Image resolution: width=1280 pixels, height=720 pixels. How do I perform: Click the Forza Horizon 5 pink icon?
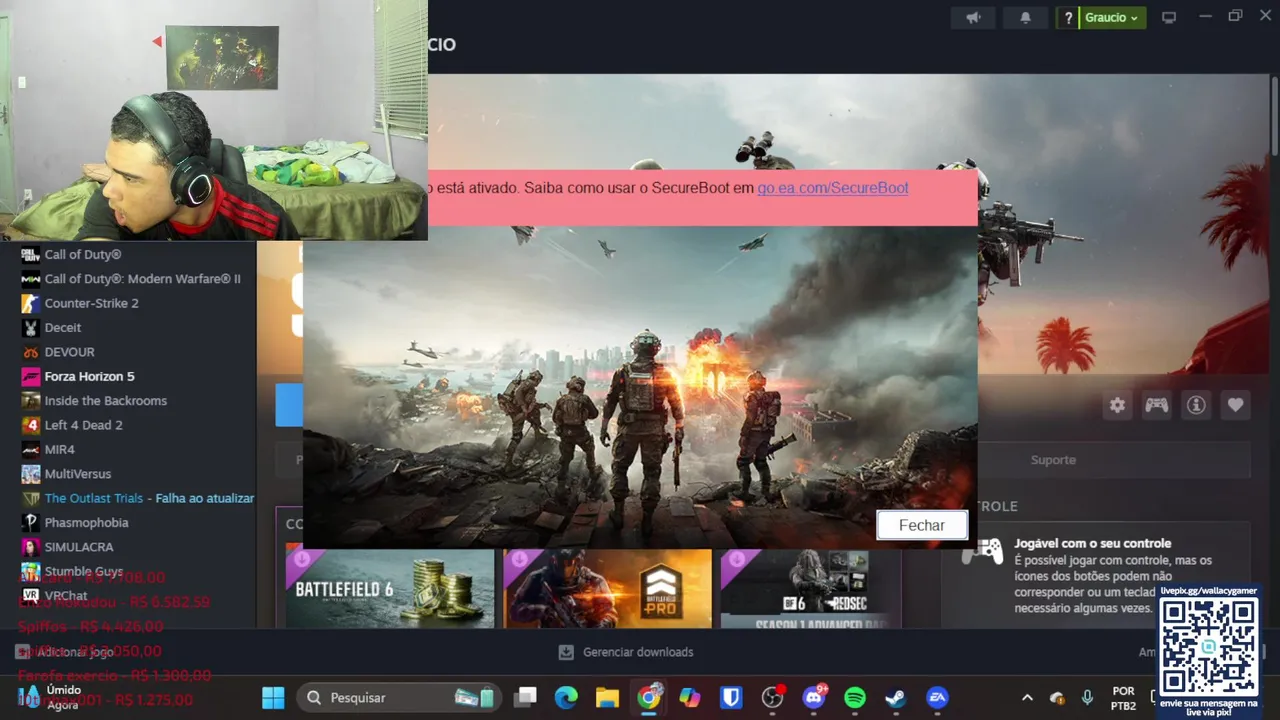30,376
